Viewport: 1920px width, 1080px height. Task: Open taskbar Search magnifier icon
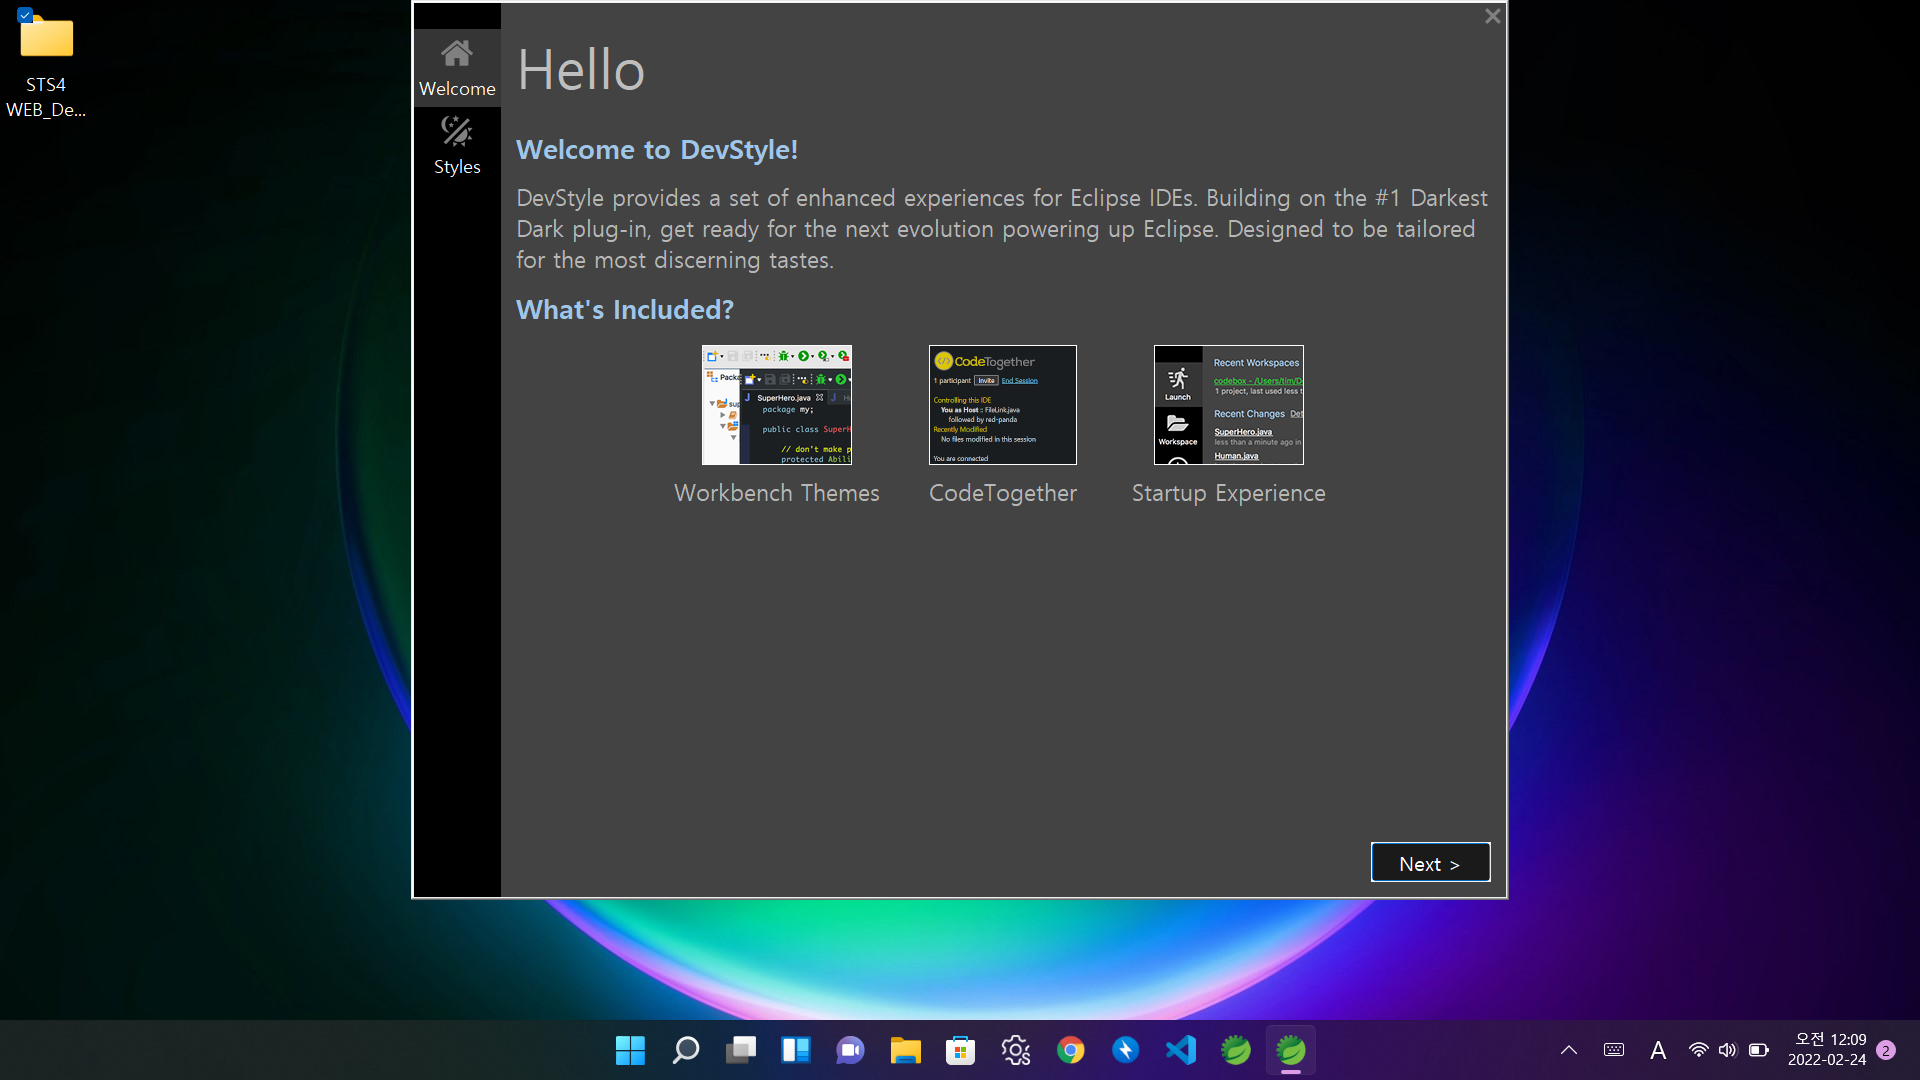click(x=686, y=1050)
